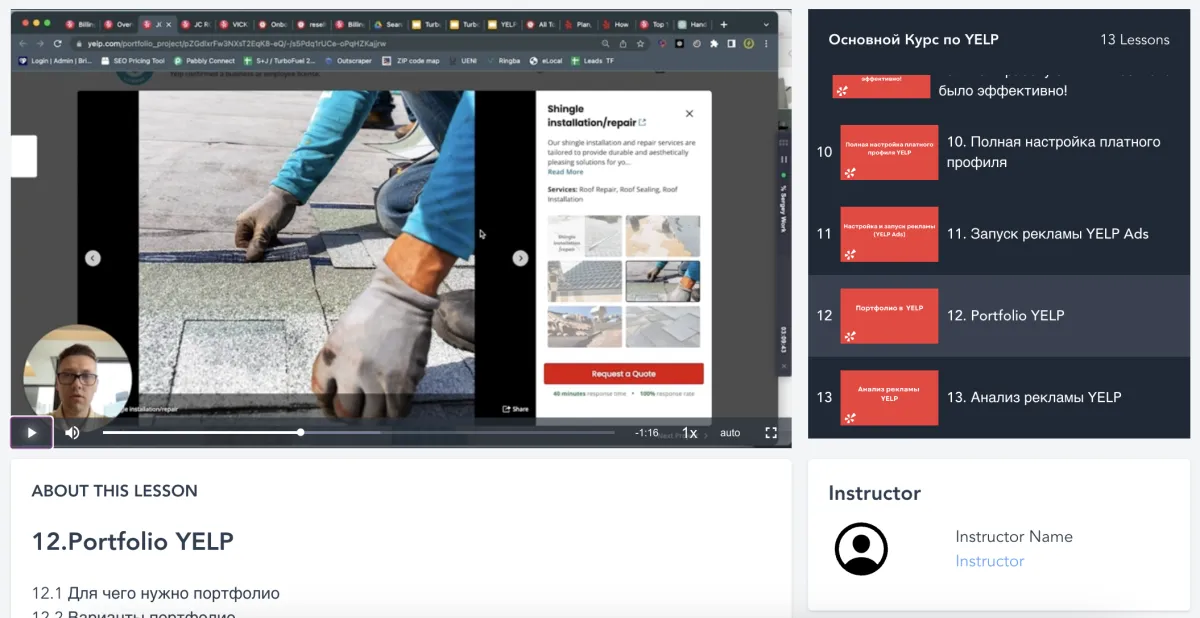Select lesson 11 red thumbnail
Viewport: 1200px width, 618px height.
point(889,234)
